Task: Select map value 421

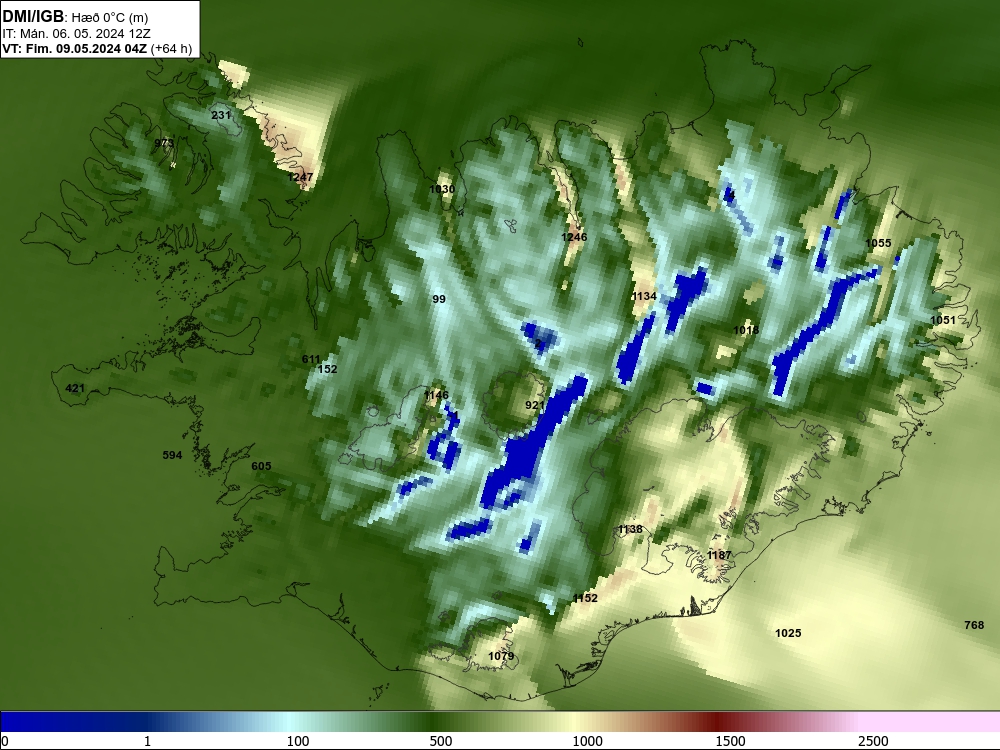Action: pos(75,388)
